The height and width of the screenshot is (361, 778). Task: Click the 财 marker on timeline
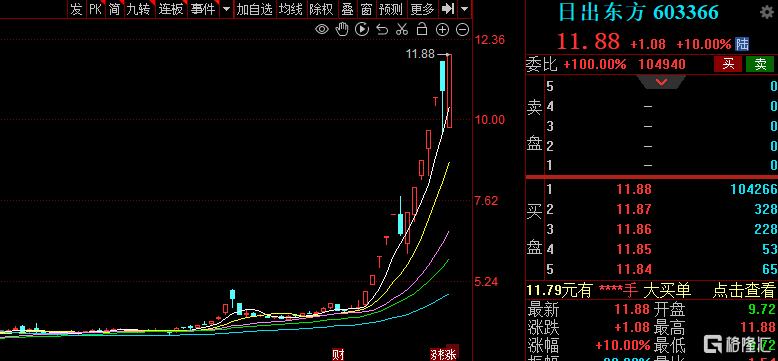[x=338, y=355]
